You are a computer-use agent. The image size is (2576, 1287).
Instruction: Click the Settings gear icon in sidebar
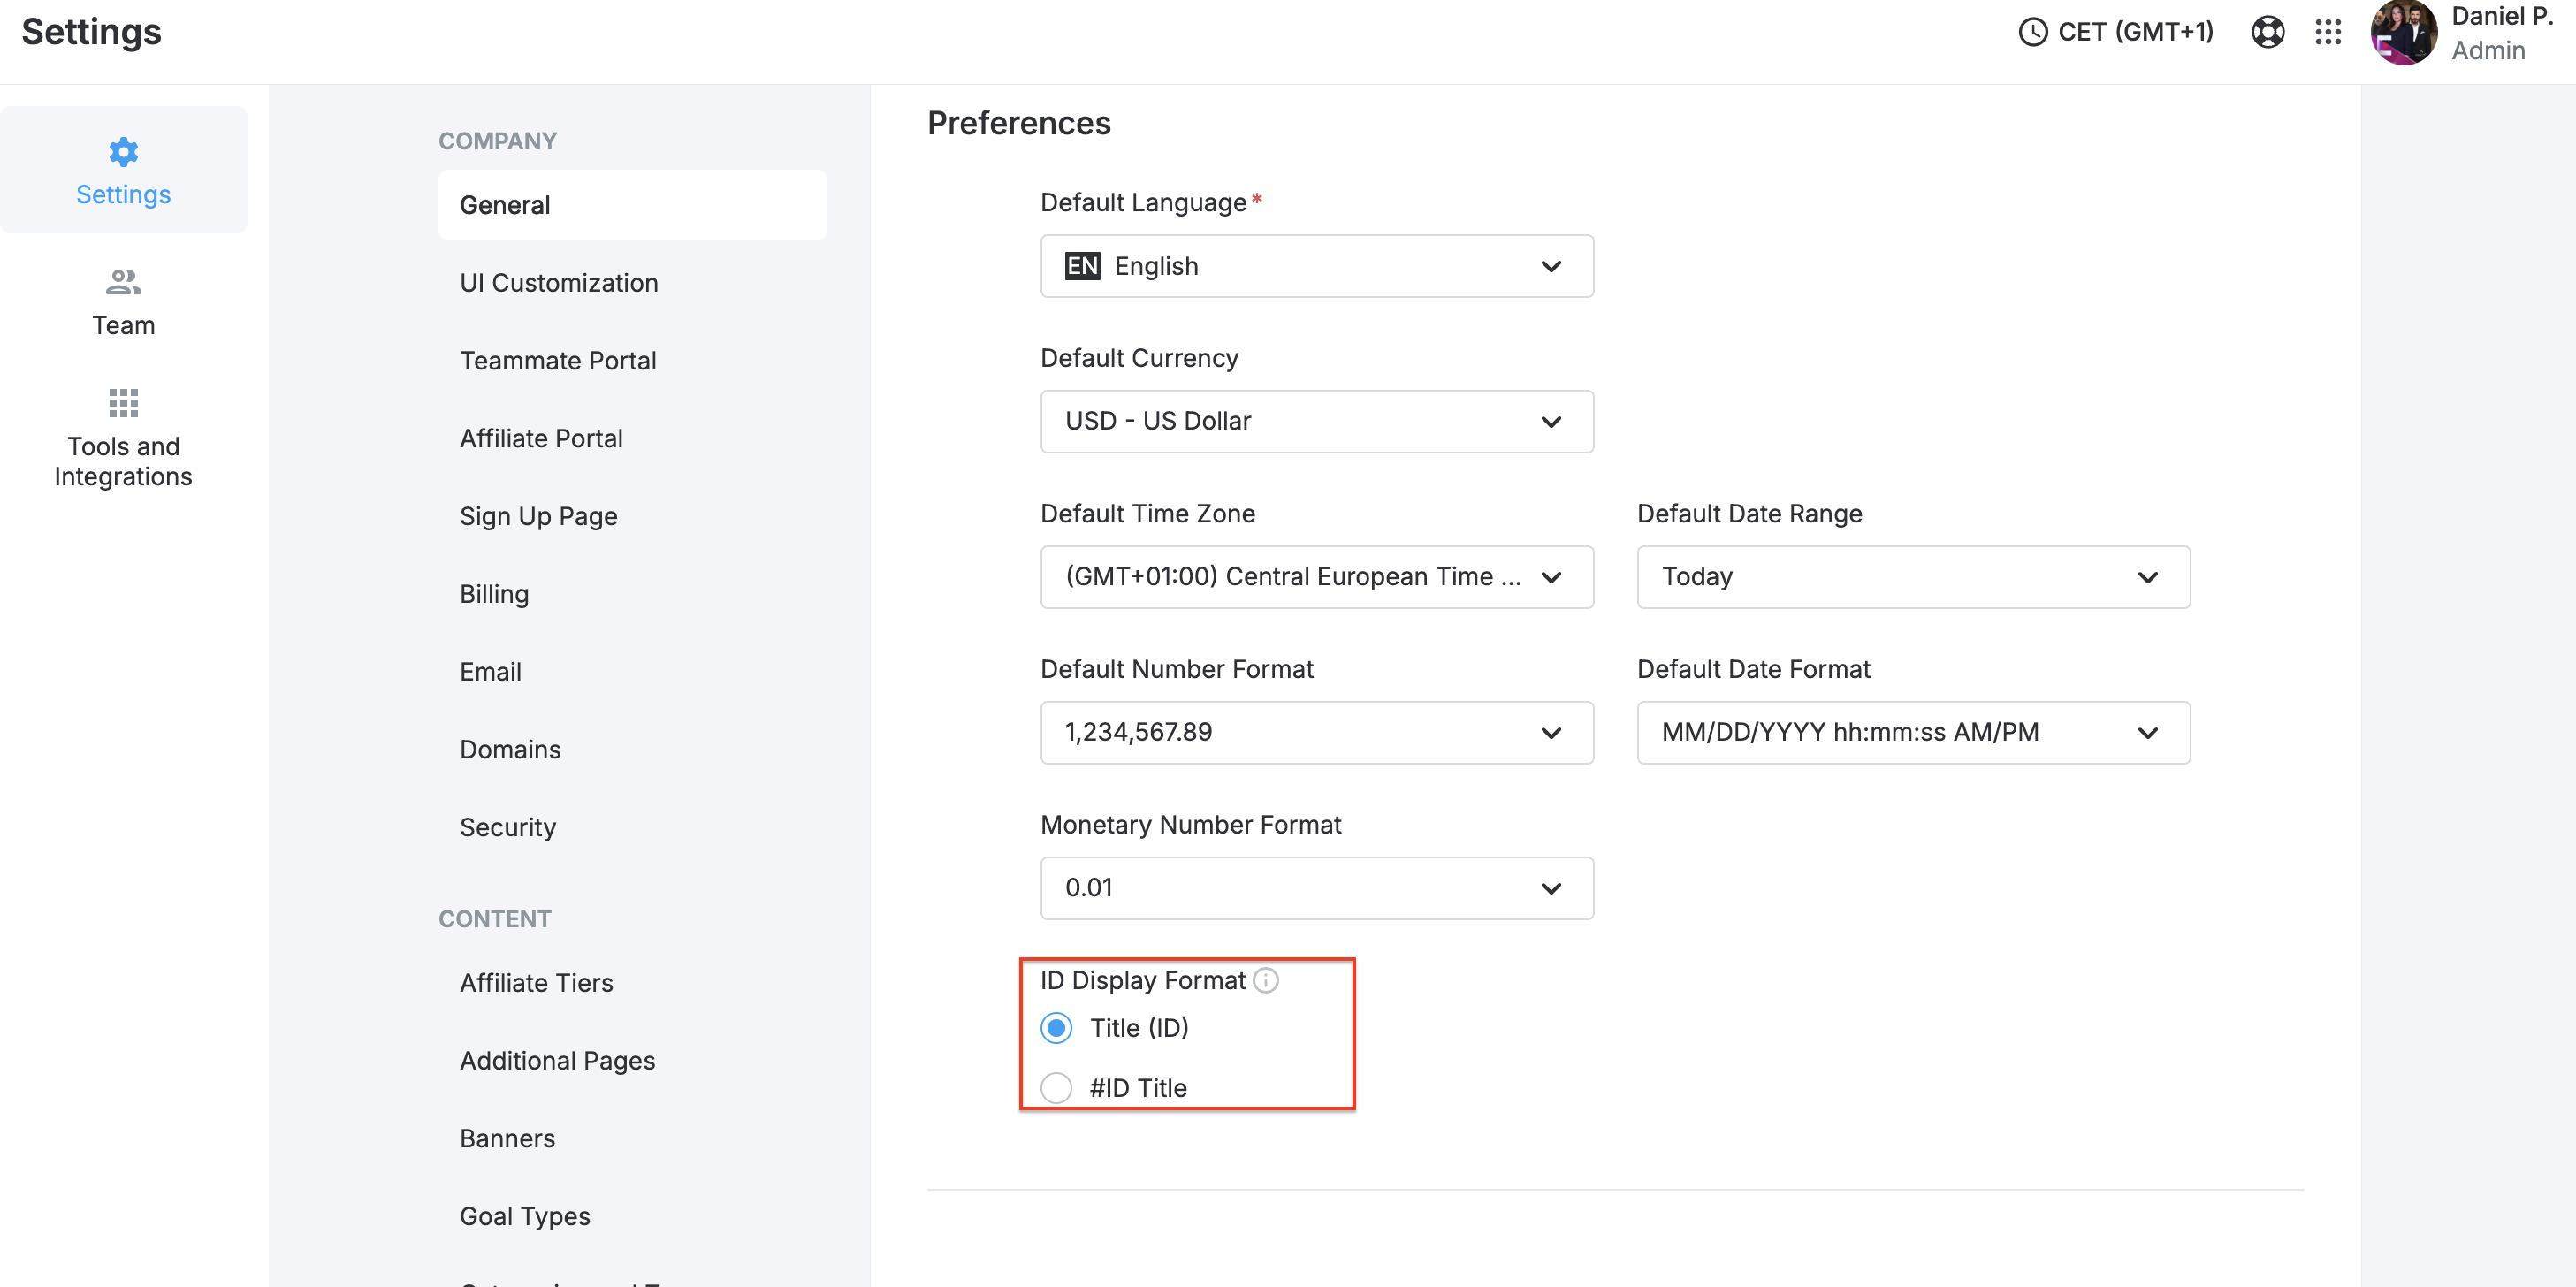pyautogui.click(x=123, y=152)
